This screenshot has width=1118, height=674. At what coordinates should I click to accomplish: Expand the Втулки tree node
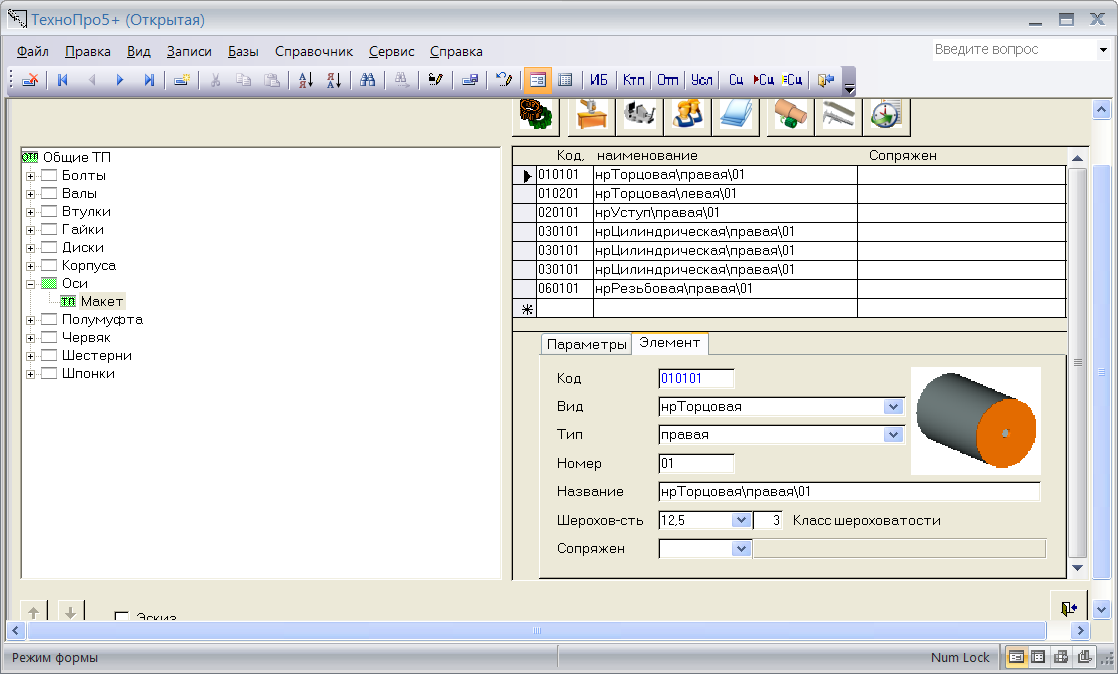(31, 212)
